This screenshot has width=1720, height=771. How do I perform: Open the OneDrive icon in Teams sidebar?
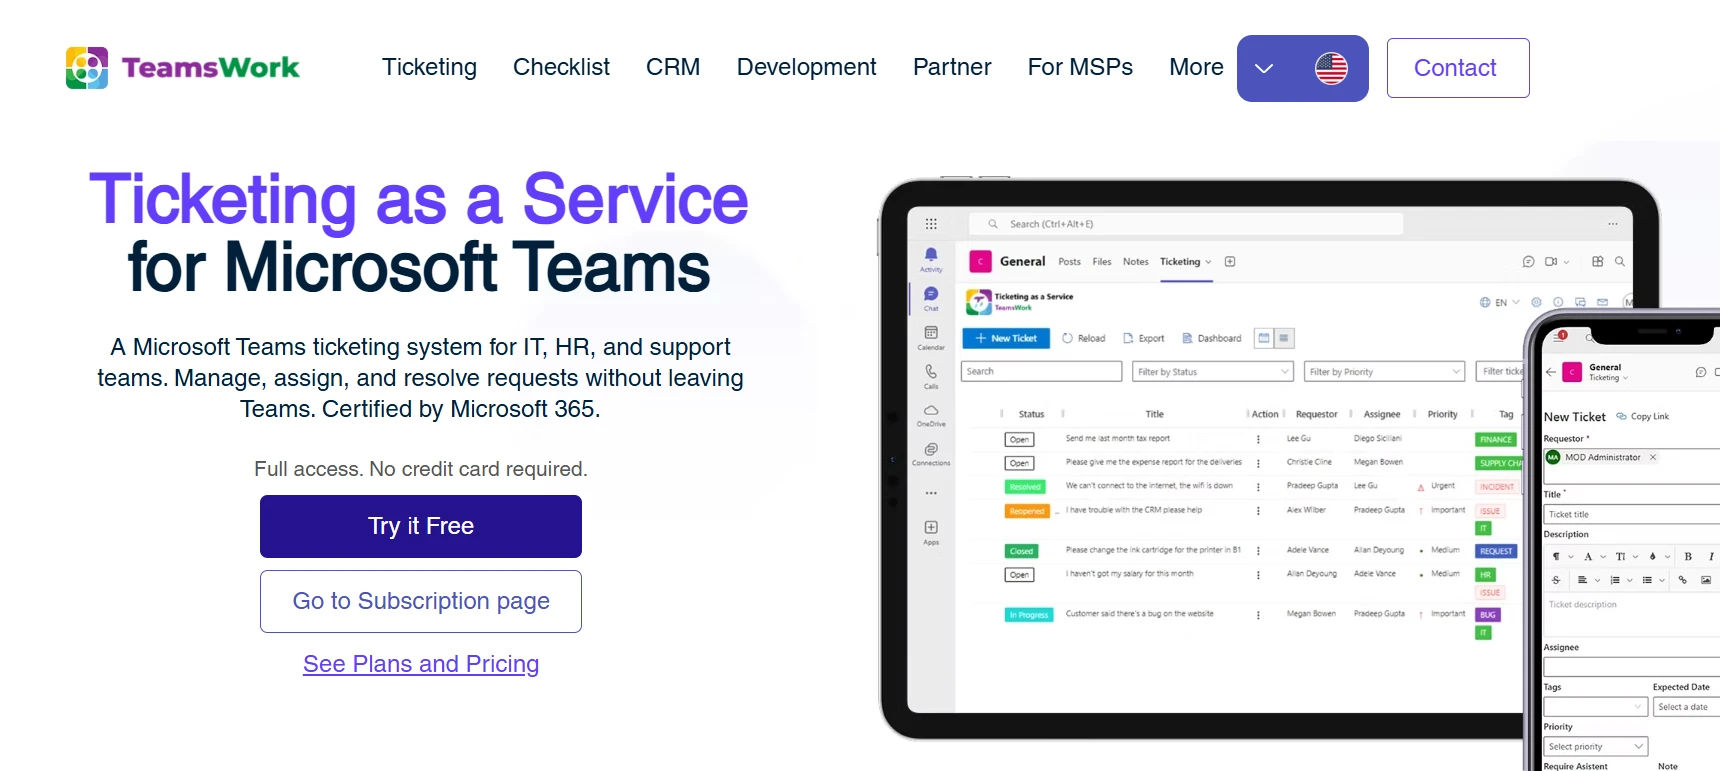pos(931,415)
